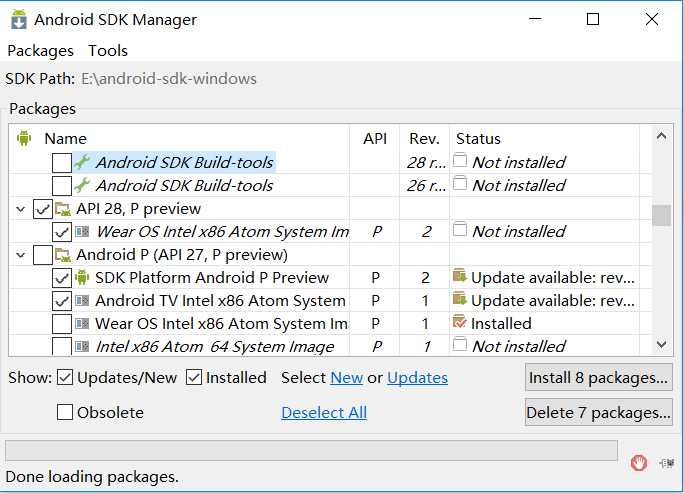Click the Android TV system image icon

click(82, 300)
